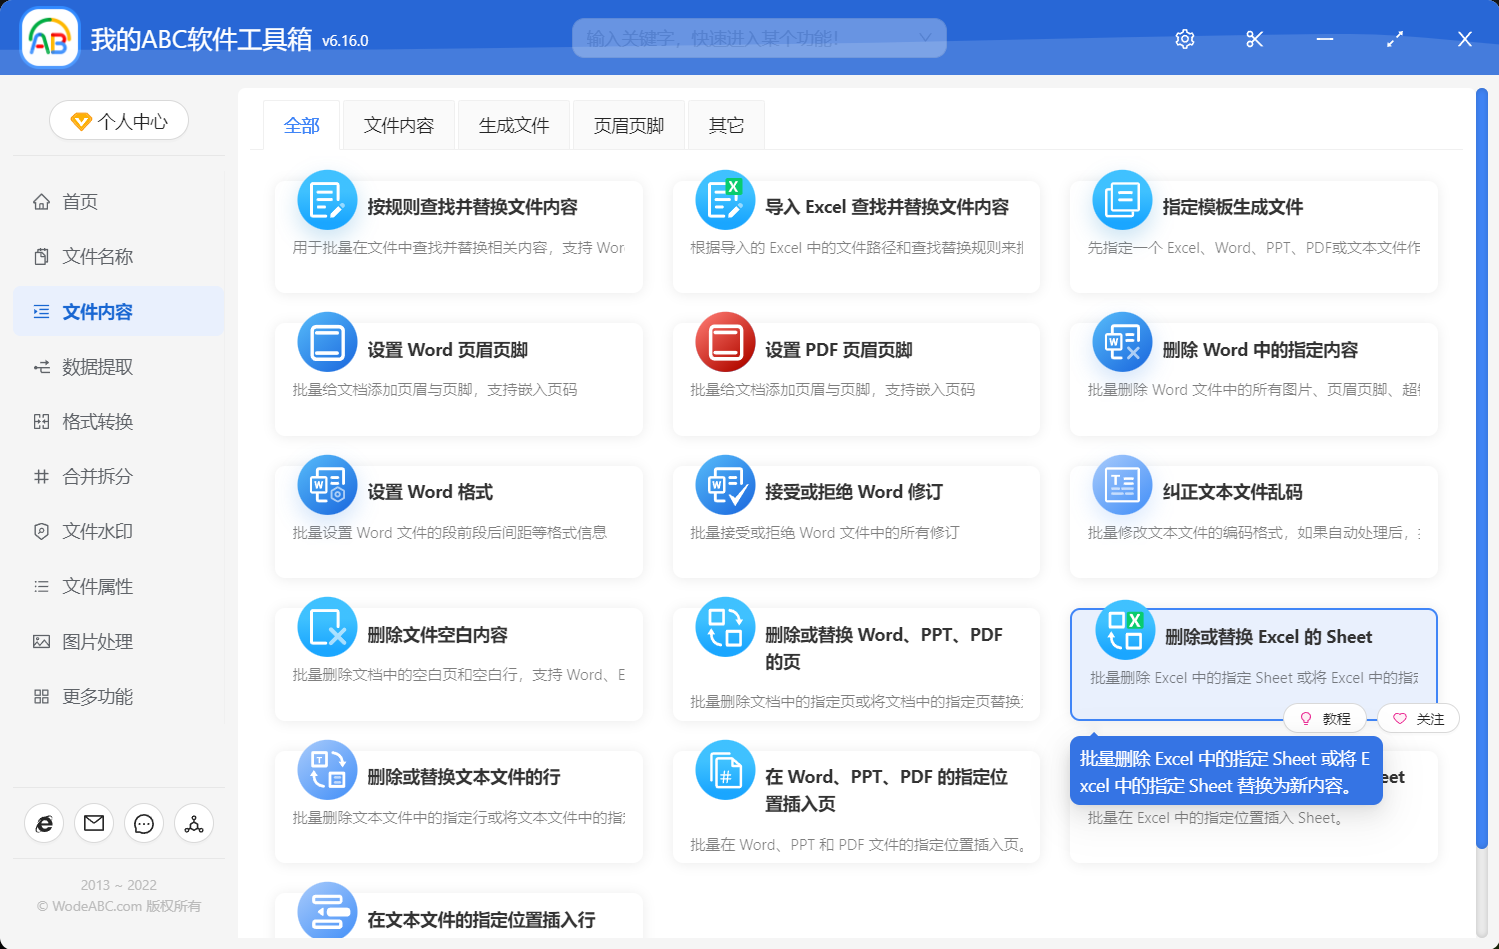Select the 删除文件空白内容 tool

pos(458,663)
